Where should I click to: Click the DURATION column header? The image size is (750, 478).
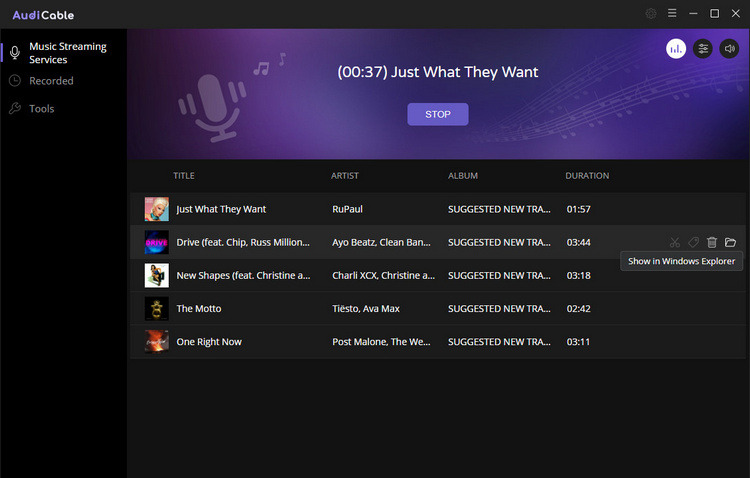(587, 176)
